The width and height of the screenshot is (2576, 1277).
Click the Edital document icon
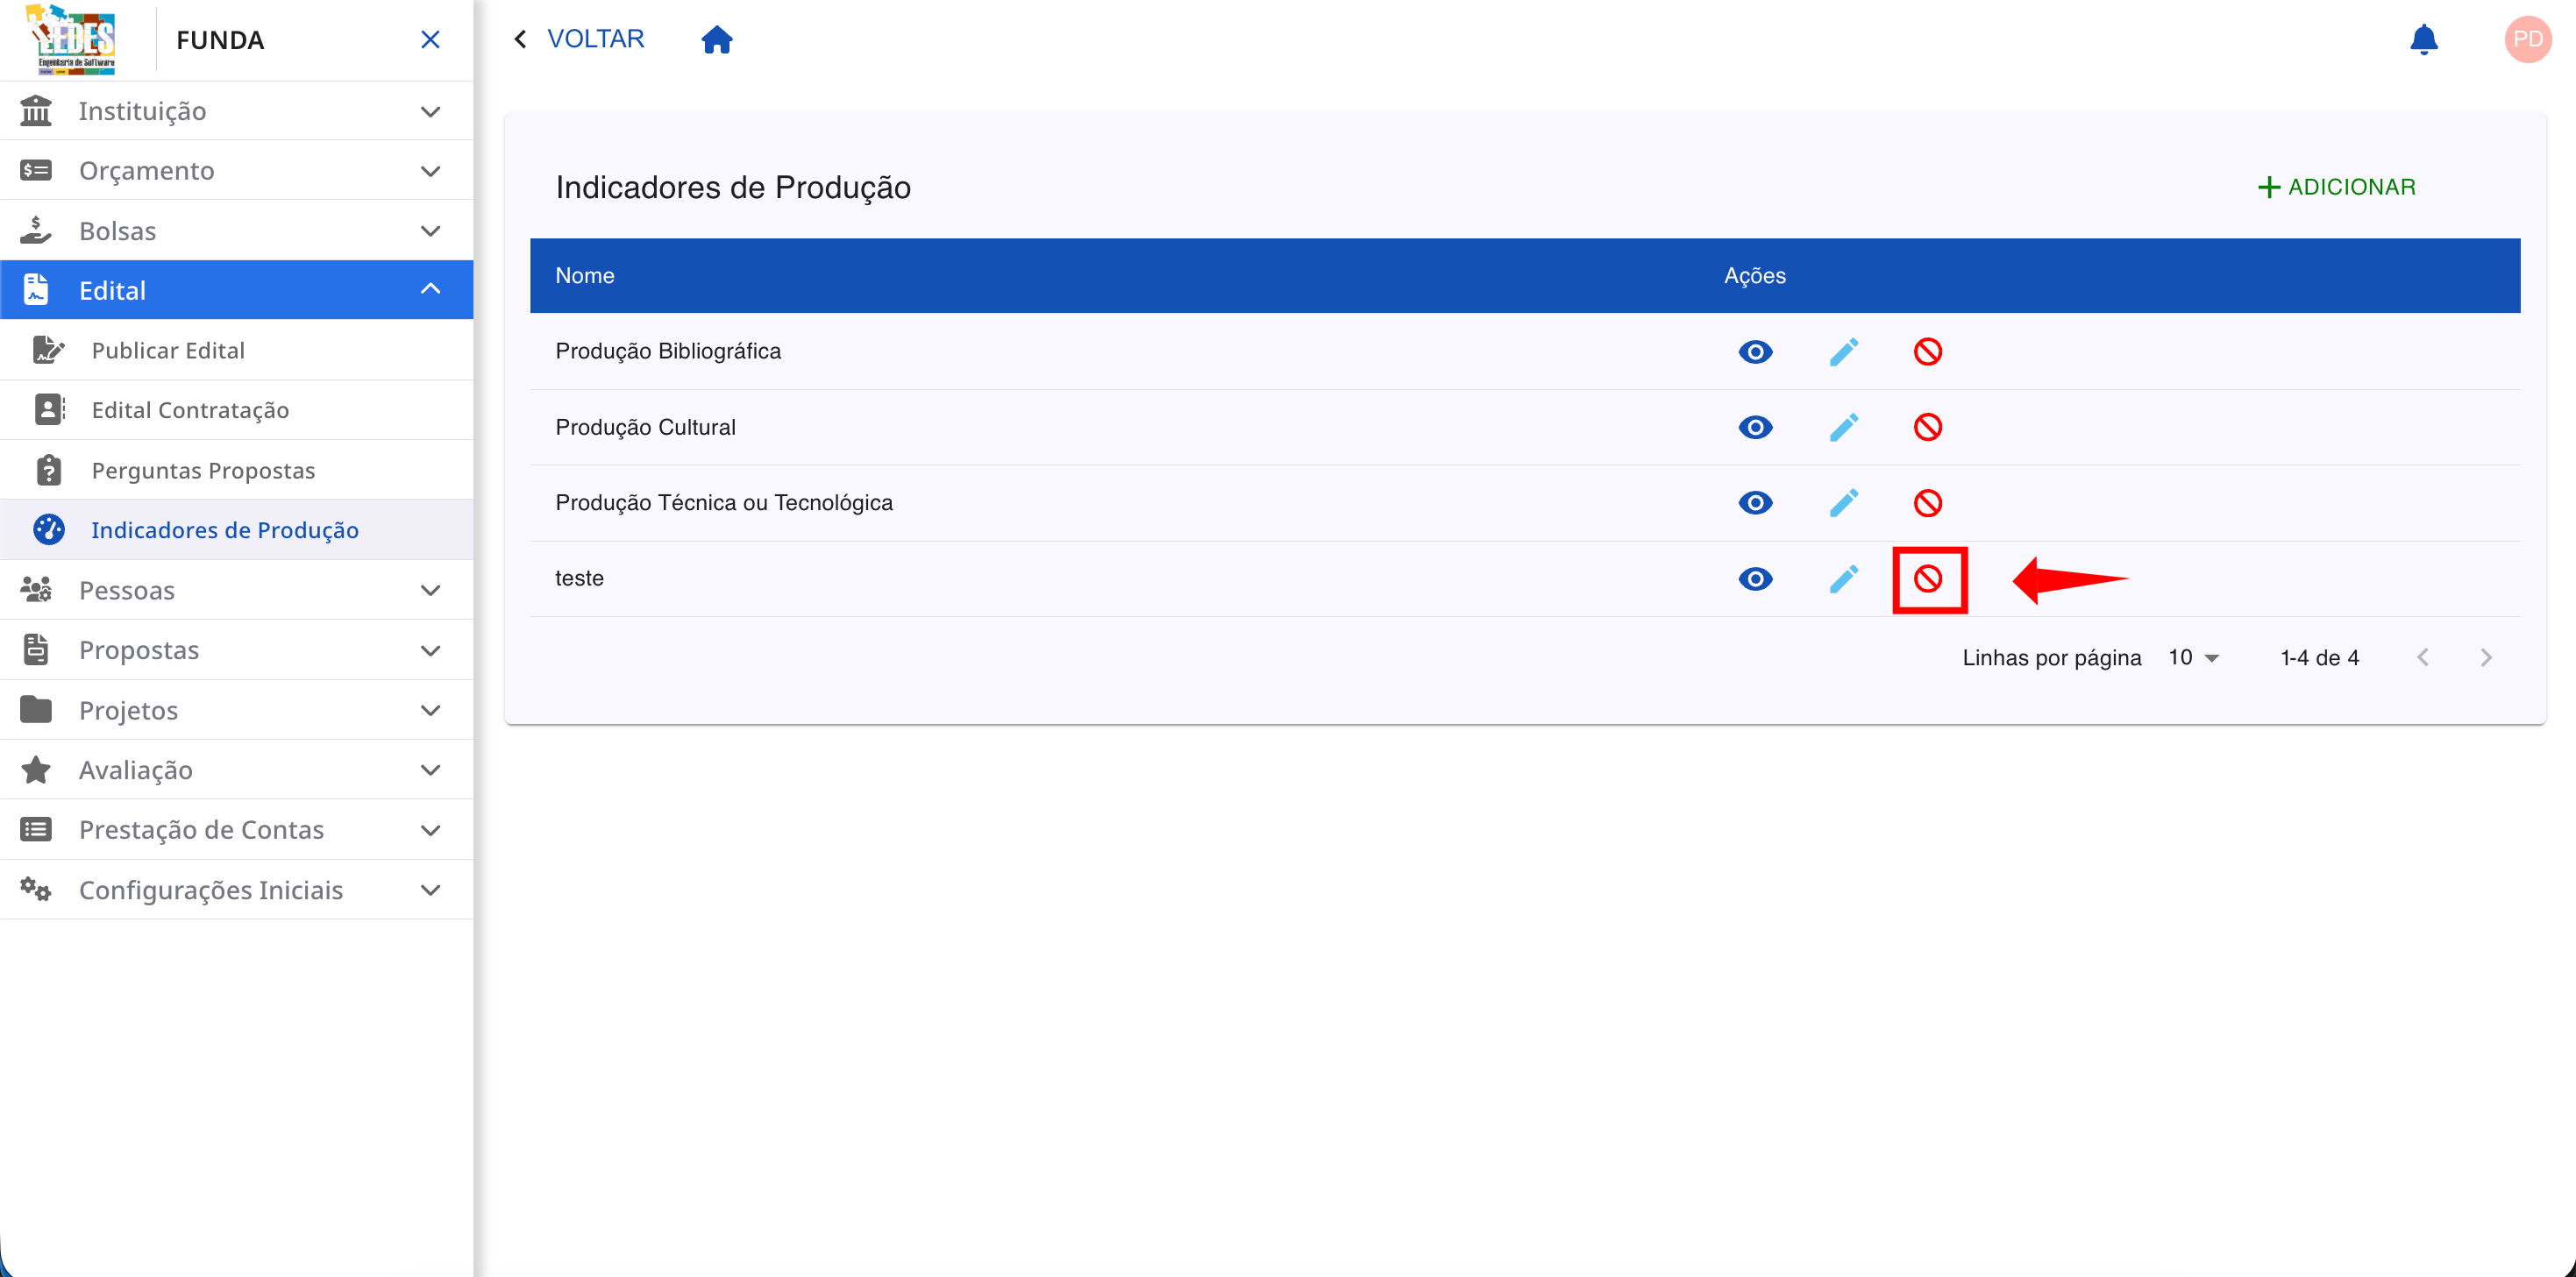tap(36, 290)
